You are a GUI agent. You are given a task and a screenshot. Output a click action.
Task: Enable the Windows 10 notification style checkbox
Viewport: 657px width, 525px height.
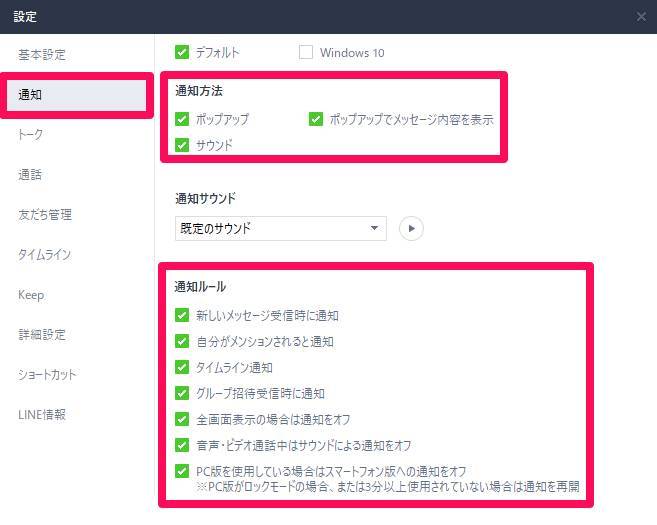click(306, 52)
